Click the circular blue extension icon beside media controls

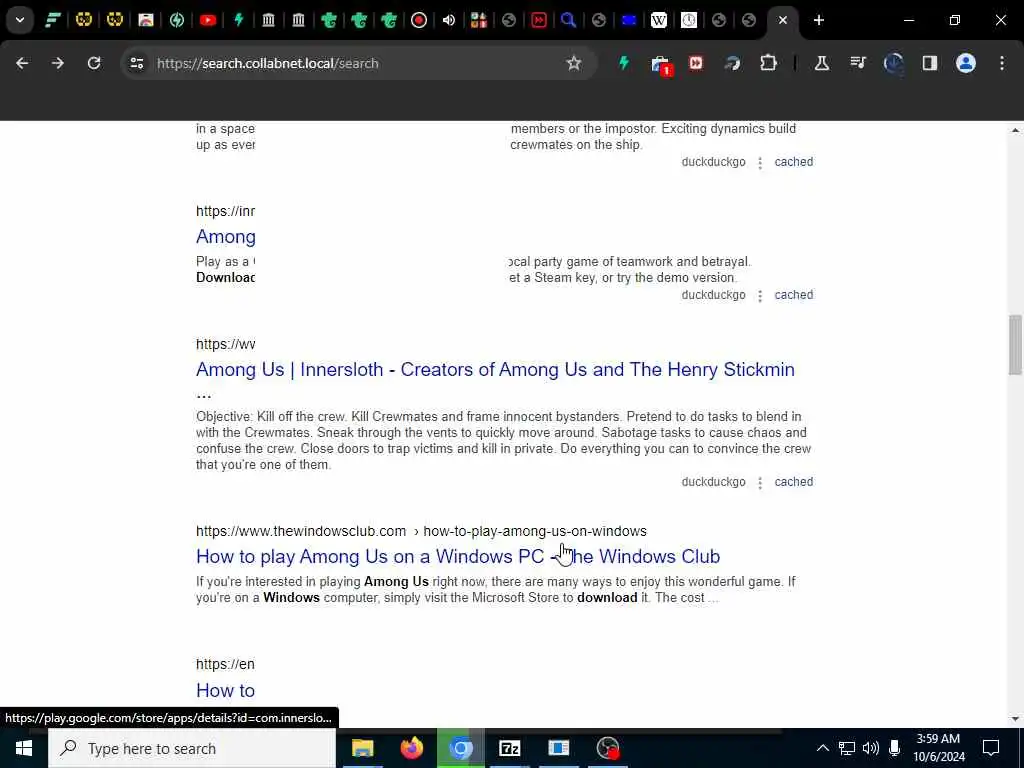pos(893,63)
